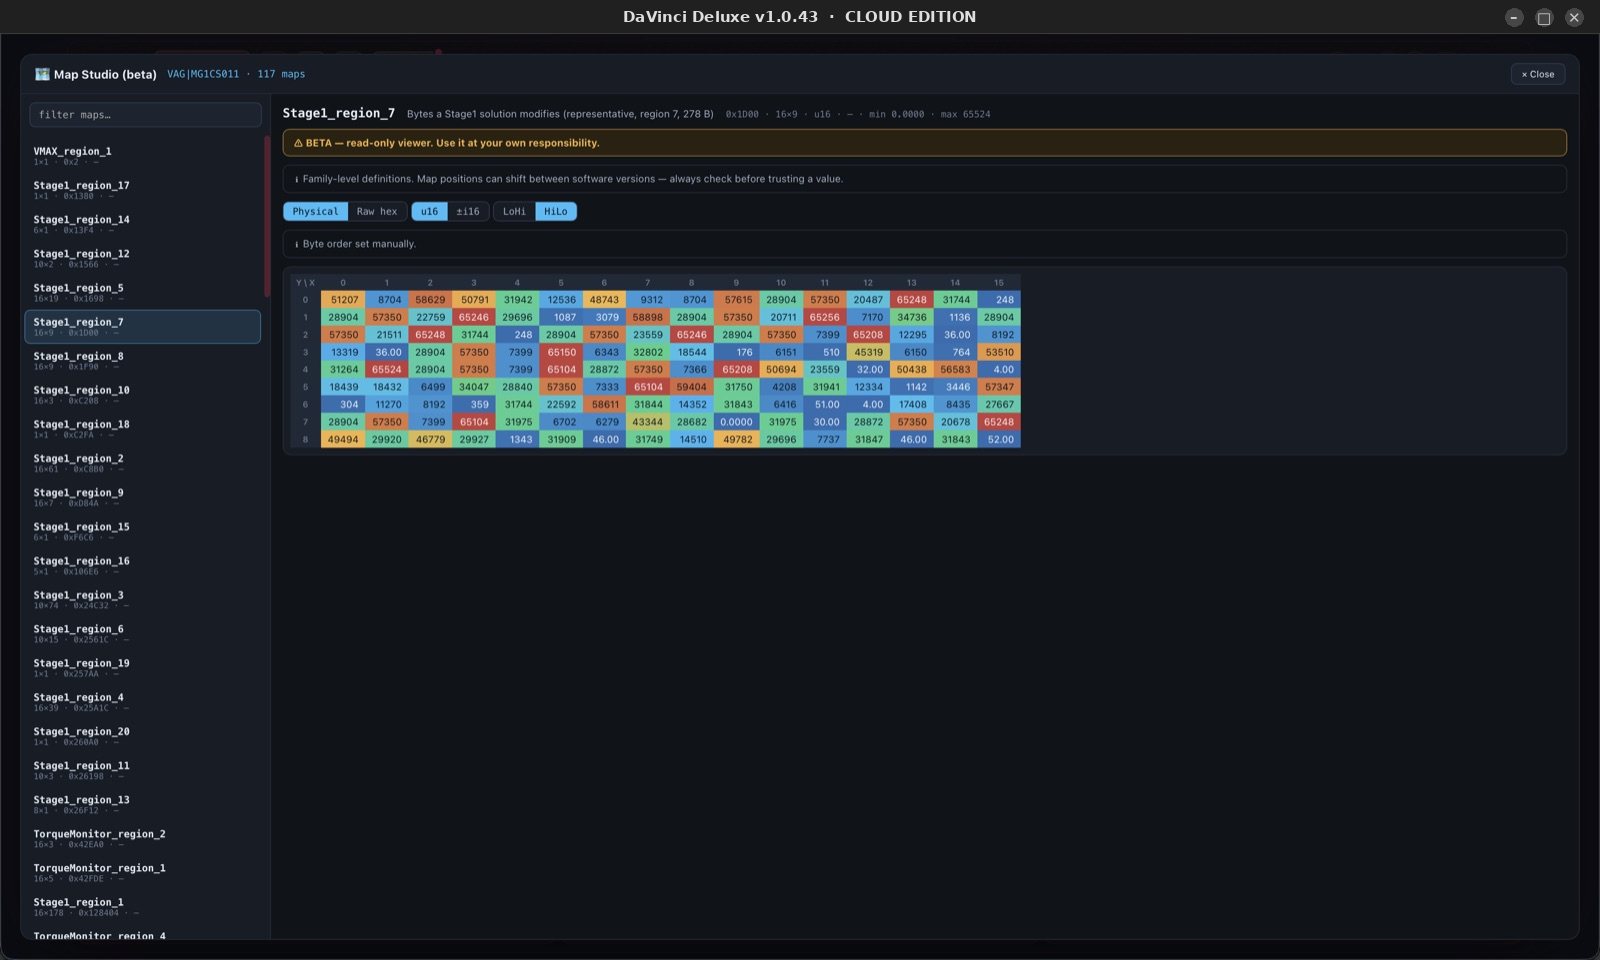
Task: Open Stage1_region_20 map
Action: click(143, 735)
